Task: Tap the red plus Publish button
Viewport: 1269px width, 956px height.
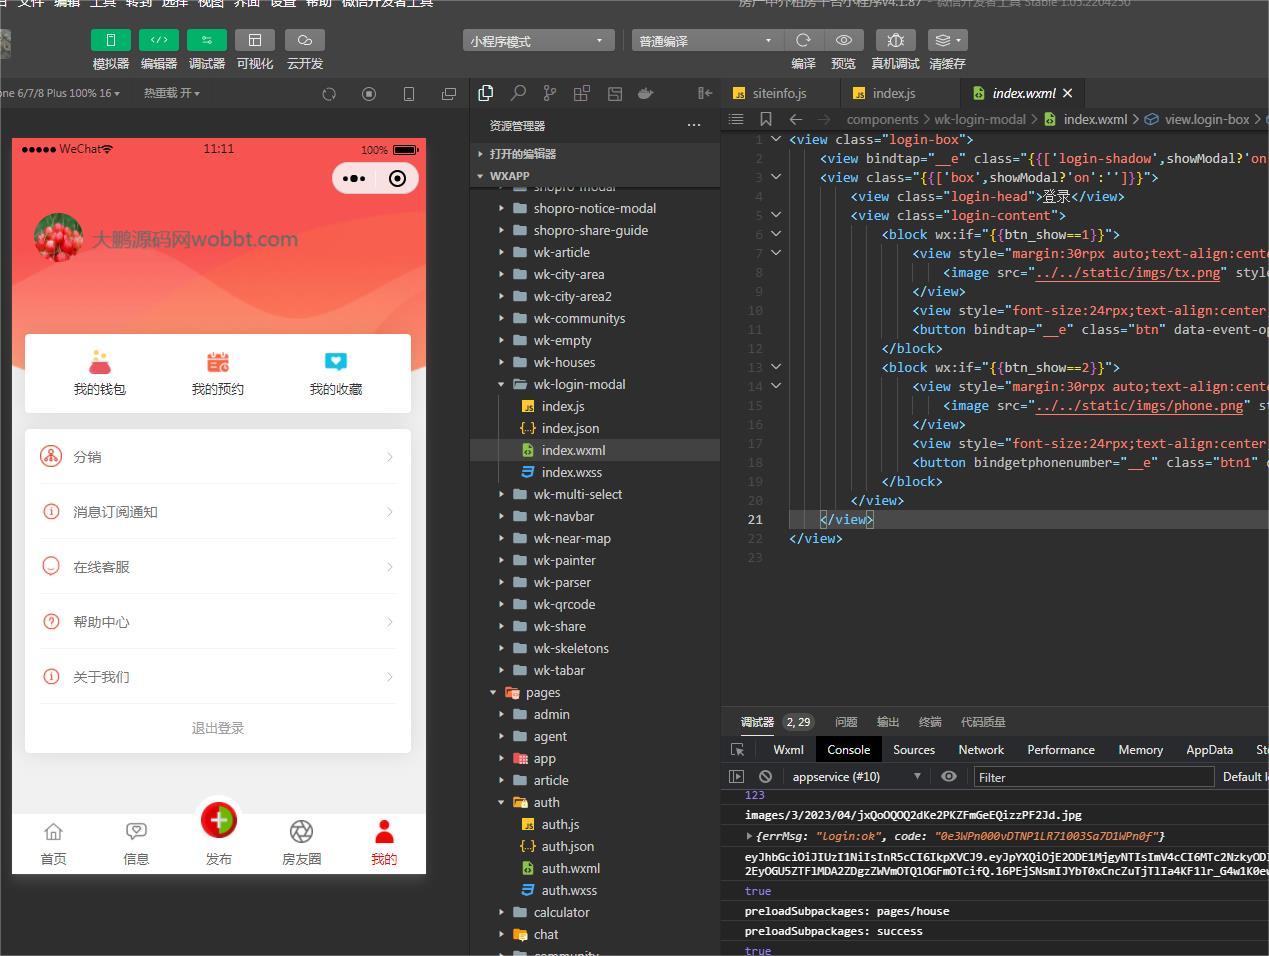Action: (218, 821)
